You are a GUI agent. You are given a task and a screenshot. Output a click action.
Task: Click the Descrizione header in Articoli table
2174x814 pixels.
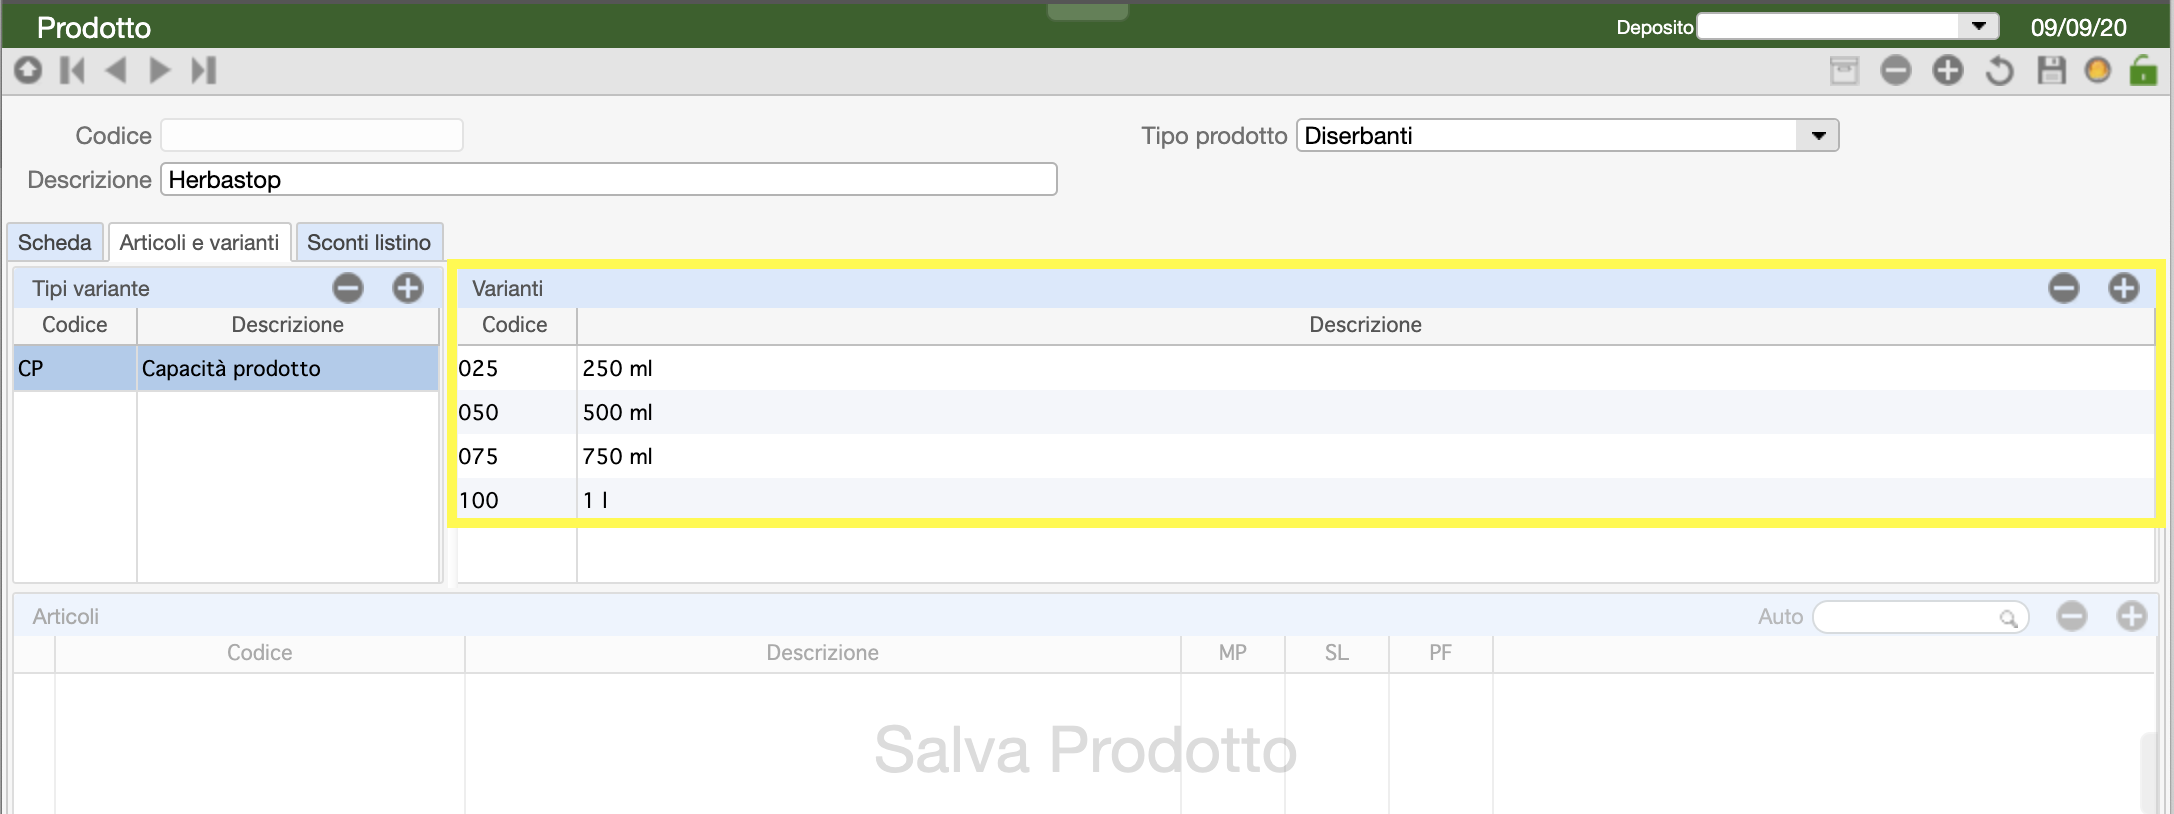pyautogui.click(x=823, y=653)
